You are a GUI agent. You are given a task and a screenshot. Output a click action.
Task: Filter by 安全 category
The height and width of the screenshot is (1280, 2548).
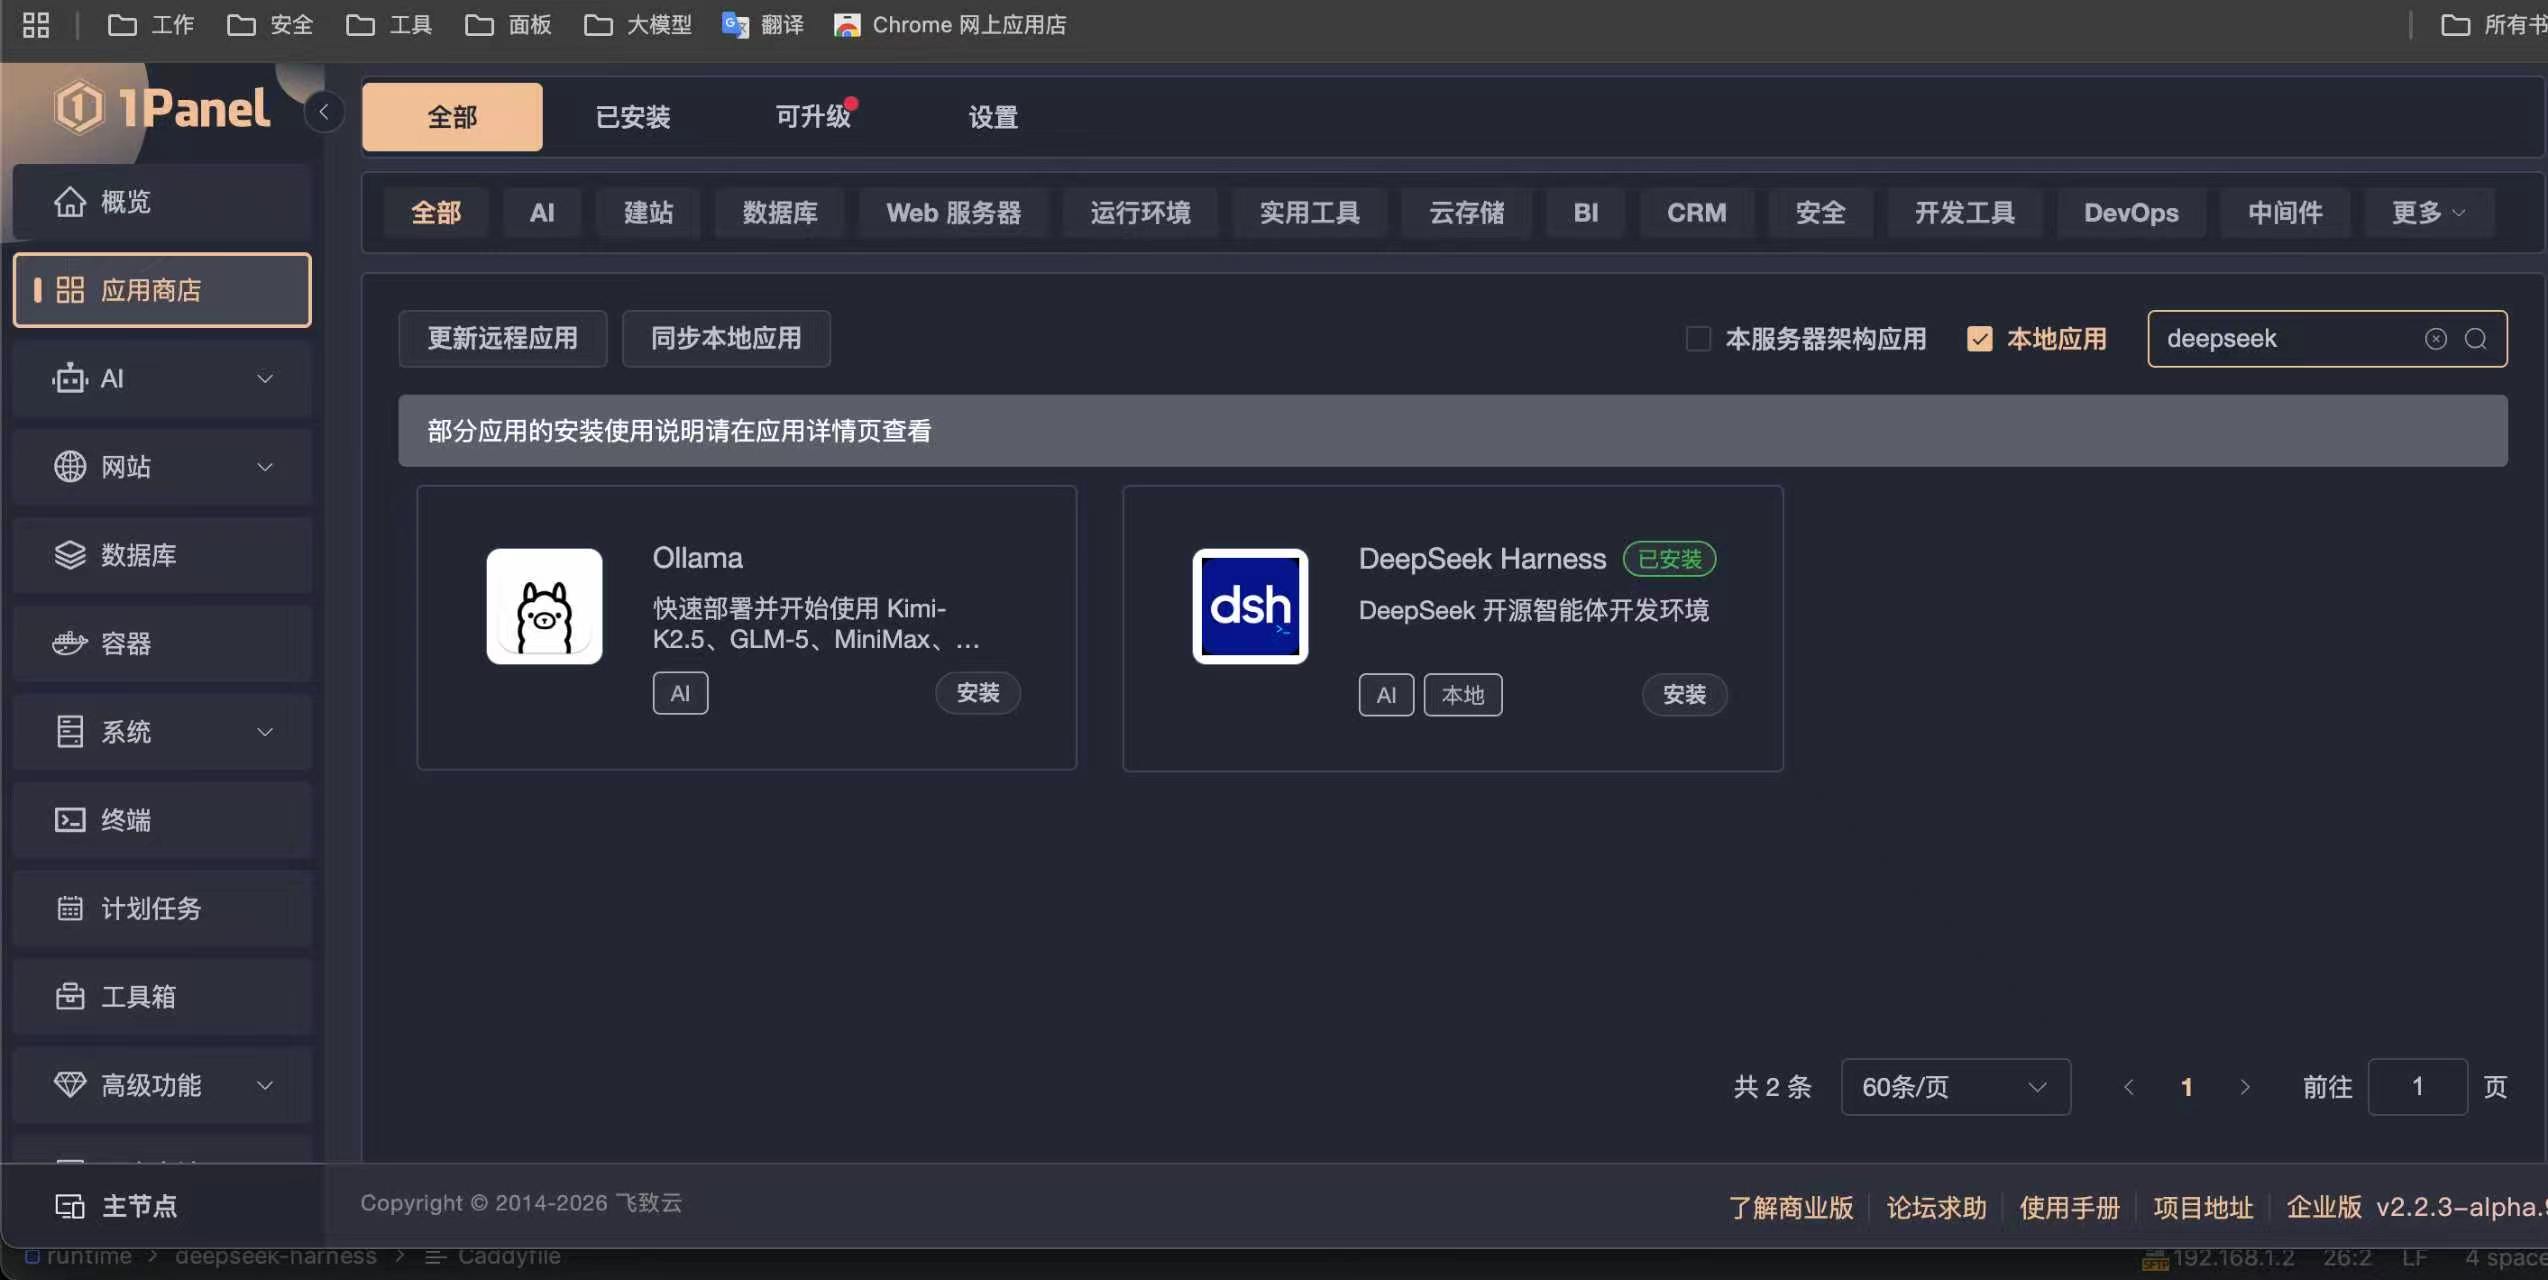click(x=1820, y=213)
